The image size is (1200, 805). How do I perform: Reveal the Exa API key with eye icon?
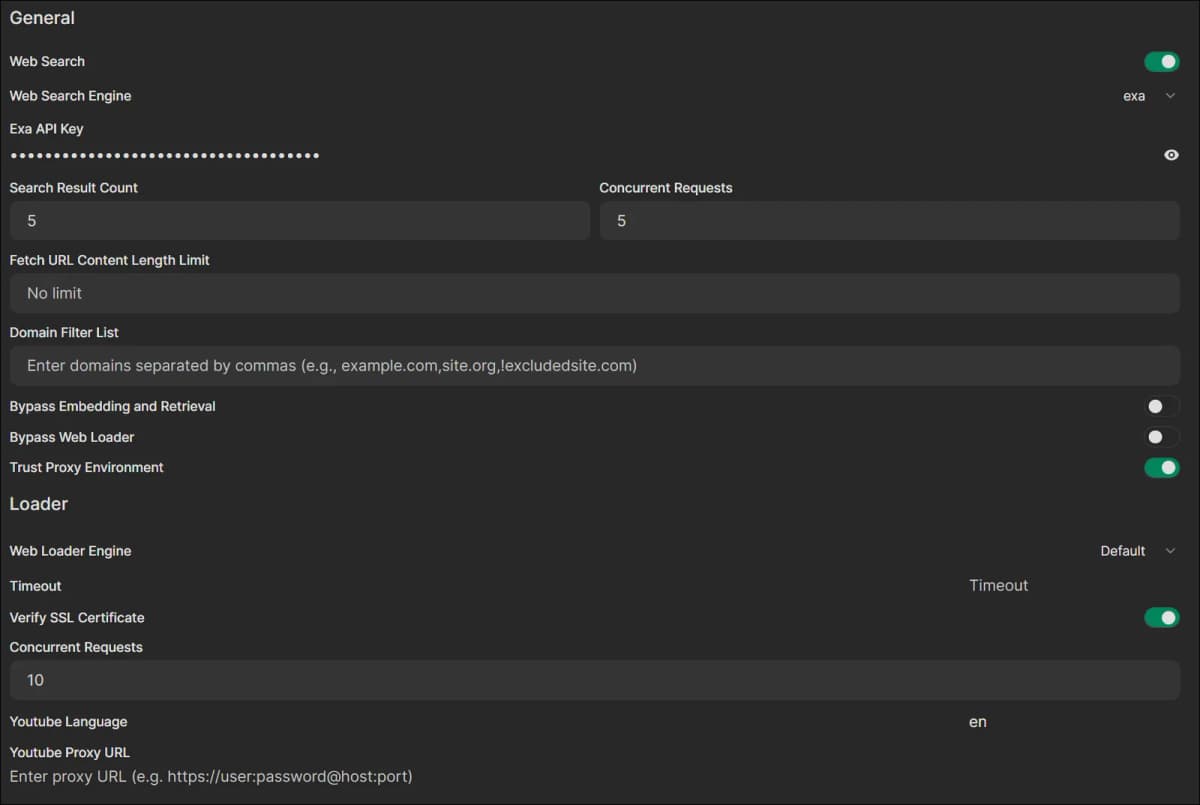1171,155
